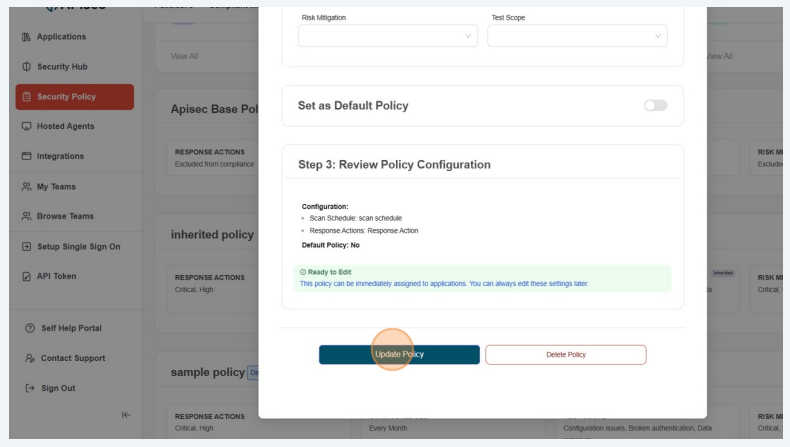Click 'Response Actions: Response Action' text

(364, 231)
